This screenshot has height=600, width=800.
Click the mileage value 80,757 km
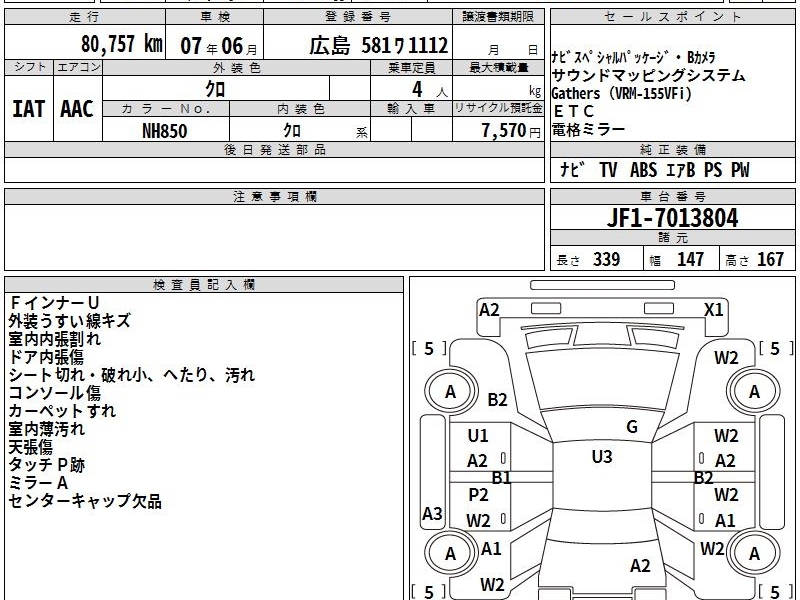click(x=122, y=44)
